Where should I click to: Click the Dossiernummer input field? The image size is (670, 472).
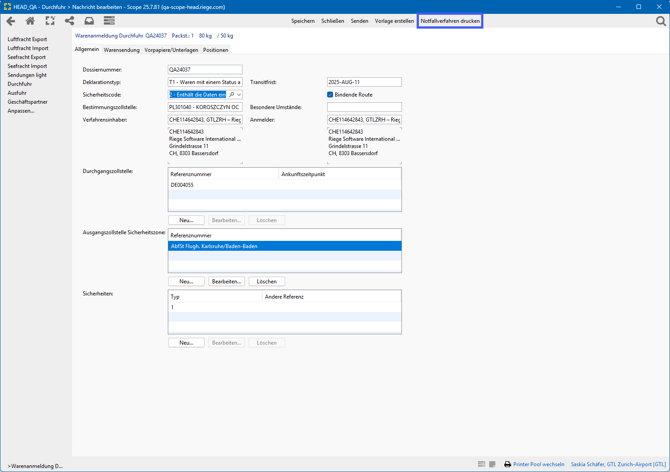(x=205, y=70)
